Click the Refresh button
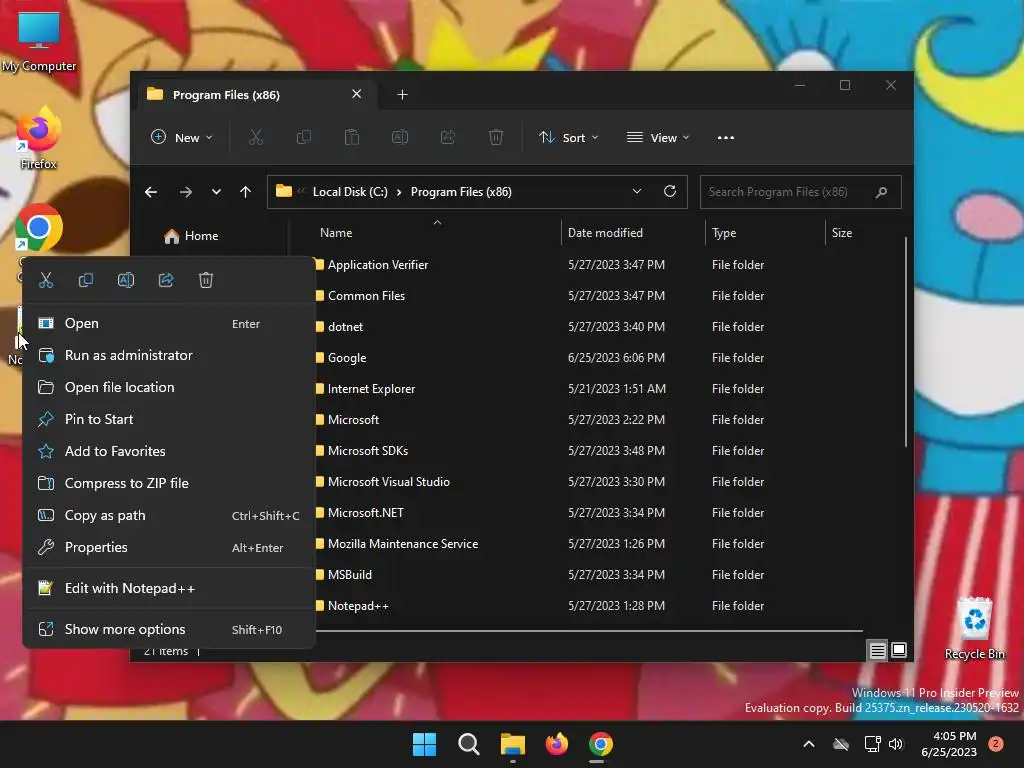The height and width of the screenshot is (768, 1024). (x=670, y=191)
